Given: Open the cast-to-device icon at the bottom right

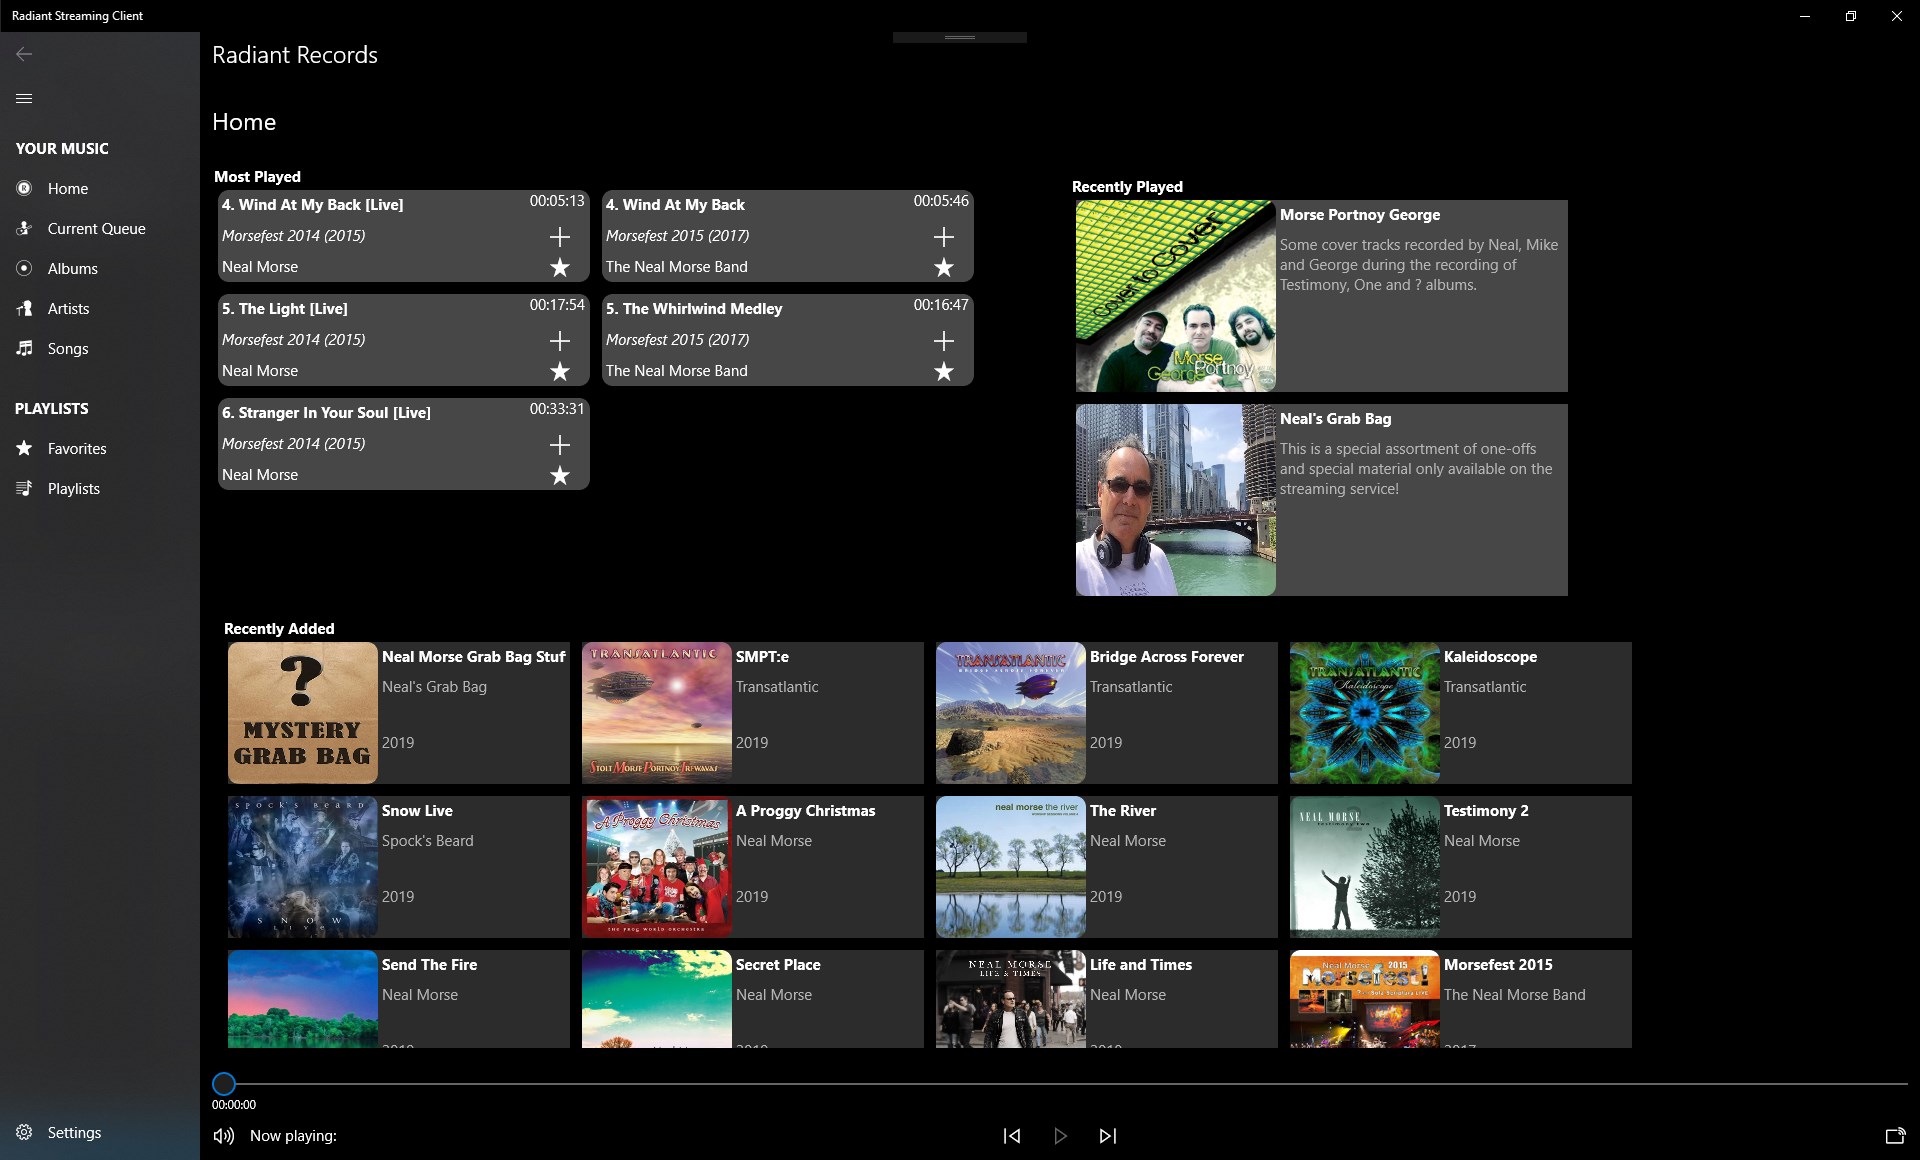Looking at the screenshot, I should tap(1894, 1136).
